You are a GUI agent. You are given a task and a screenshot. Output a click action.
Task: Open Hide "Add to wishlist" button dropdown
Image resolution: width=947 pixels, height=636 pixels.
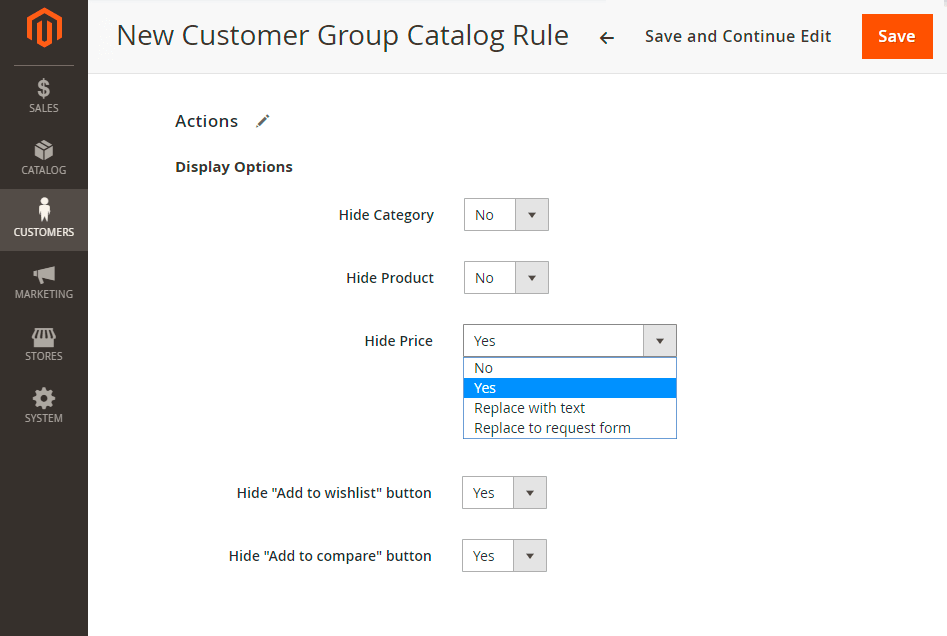(504, 493)
